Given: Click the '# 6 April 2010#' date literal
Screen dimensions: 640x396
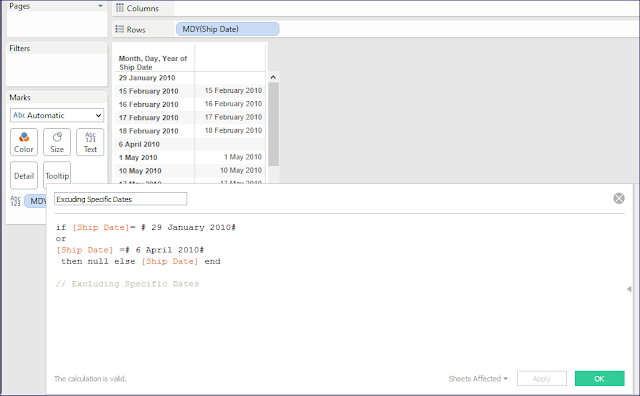Looking at the screenshot, I should click(164, 250).
